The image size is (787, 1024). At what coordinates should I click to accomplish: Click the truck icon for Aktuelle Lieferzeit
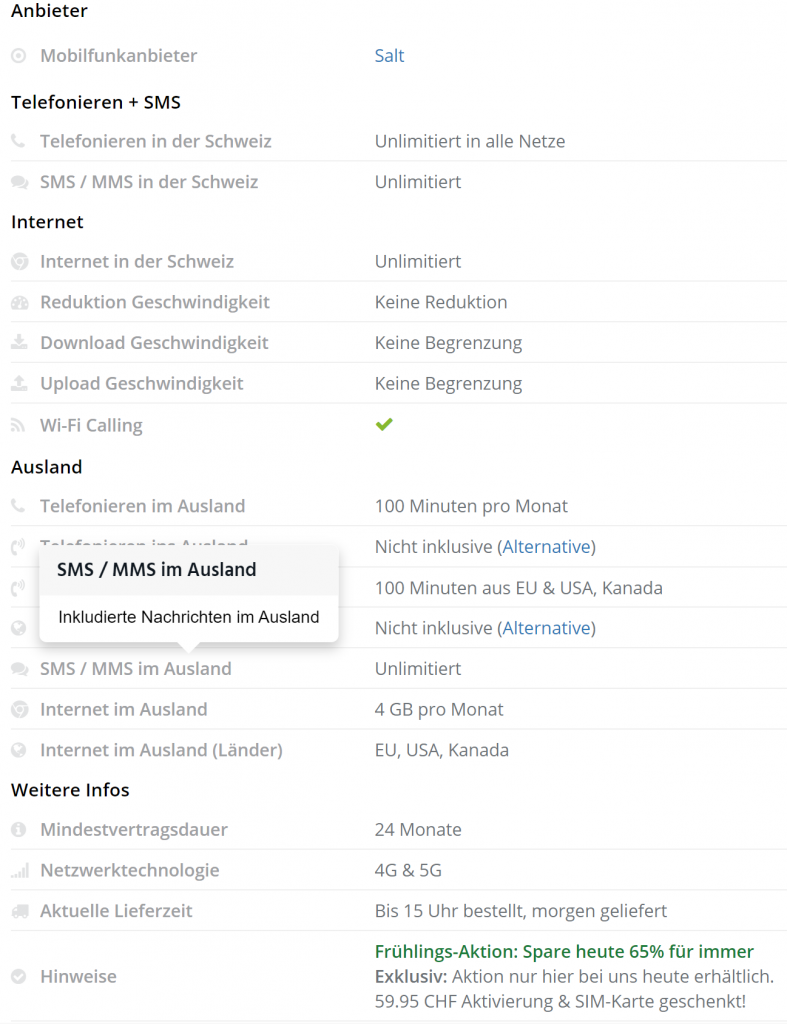coord(19,912)
